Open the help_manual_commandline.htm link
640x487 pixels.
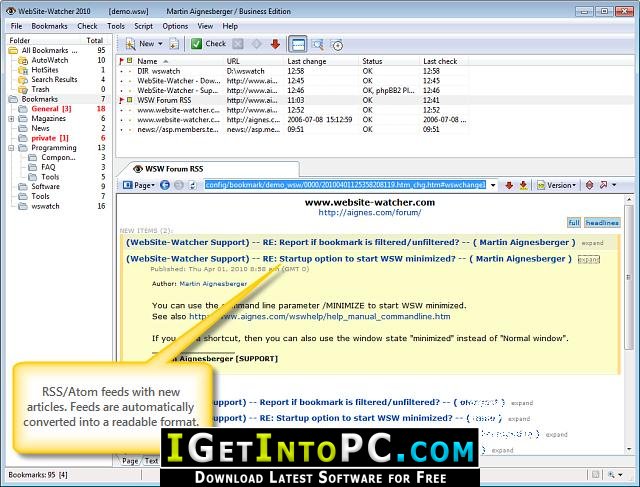[x=320, y=316]
